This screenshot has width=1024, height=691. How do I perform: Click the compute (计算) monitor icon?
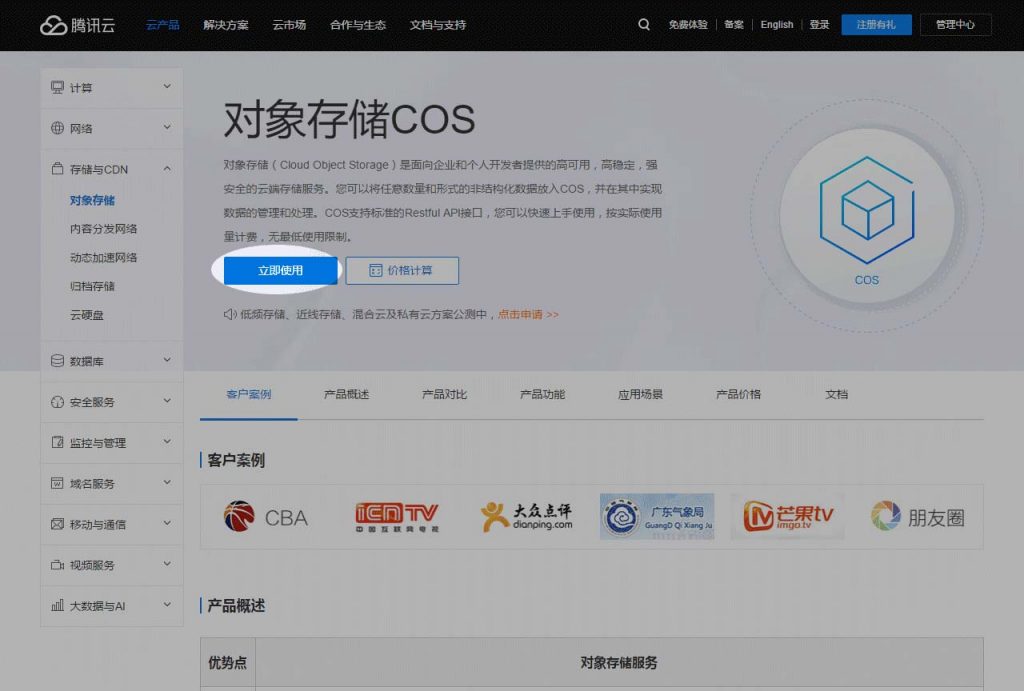[x=58, y=88]
